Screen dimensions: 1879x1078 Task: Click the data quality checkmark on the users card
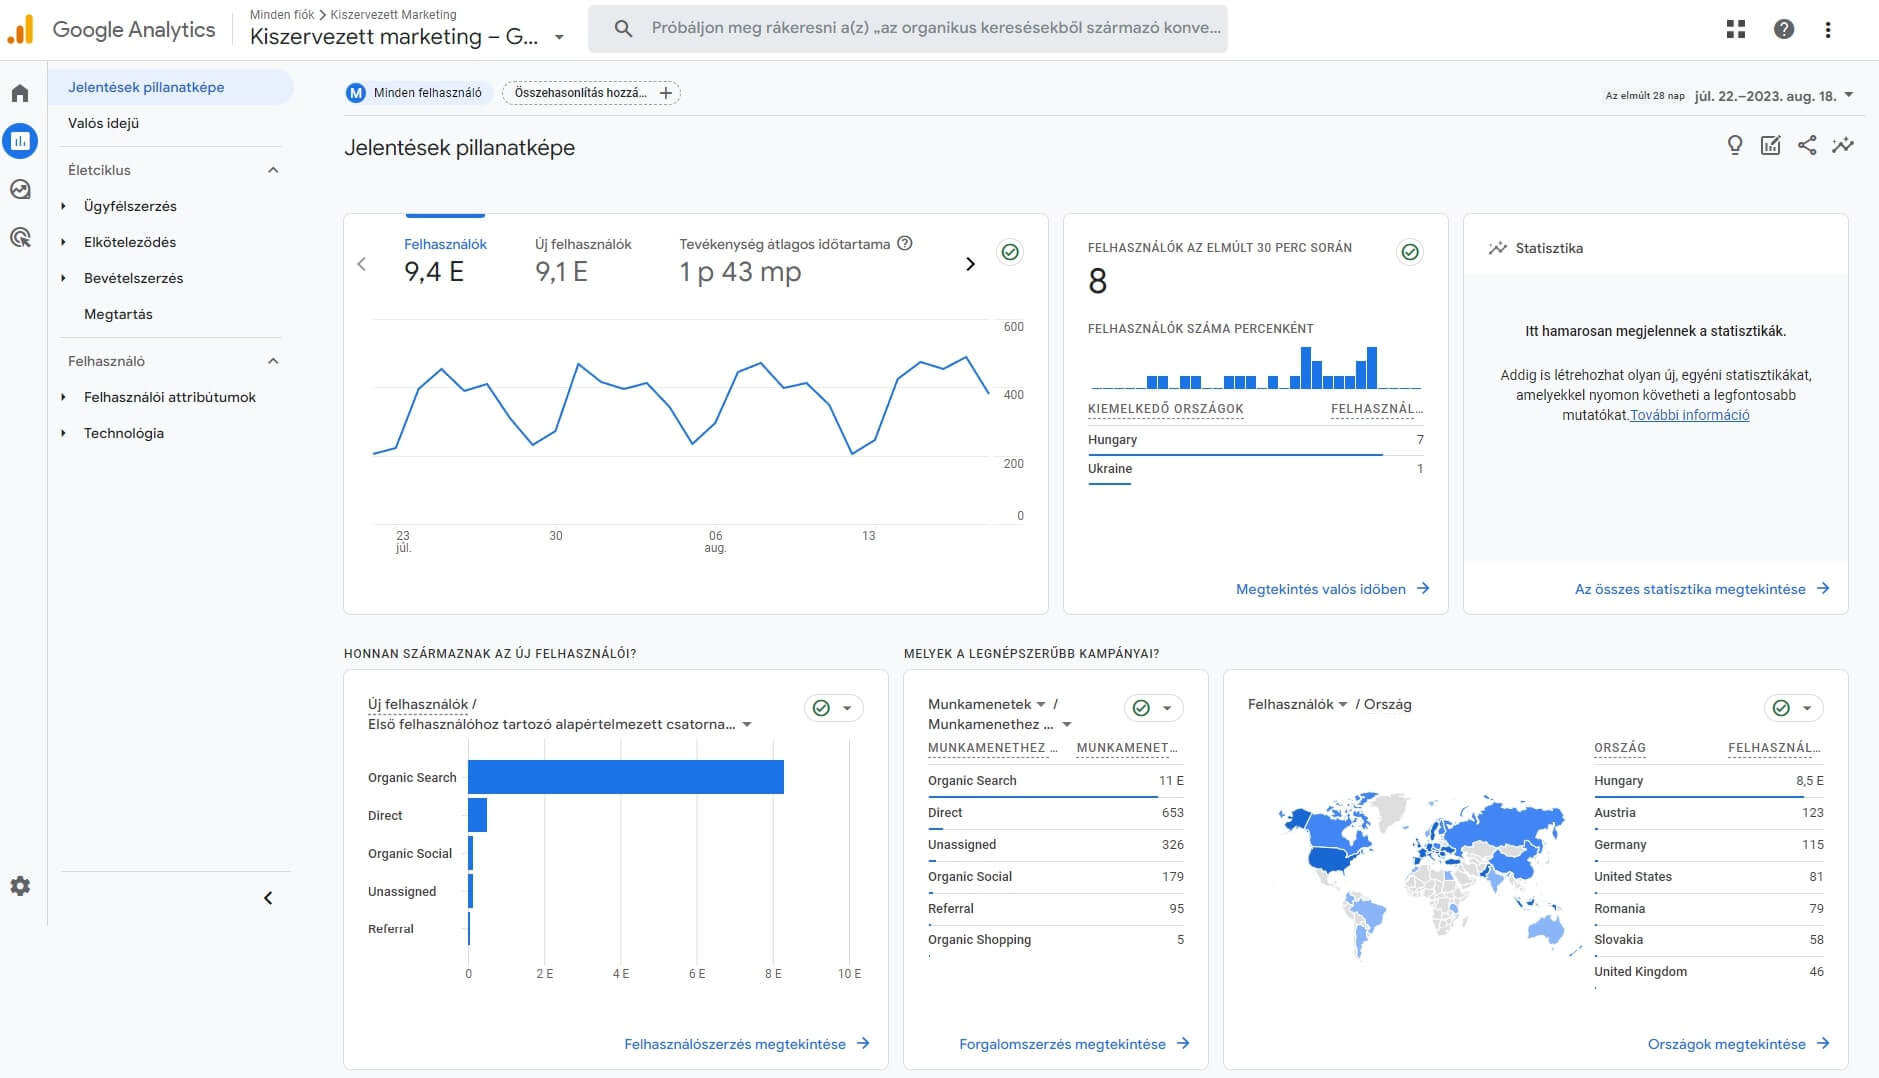pyautogui.click(x=1010, y=253)
